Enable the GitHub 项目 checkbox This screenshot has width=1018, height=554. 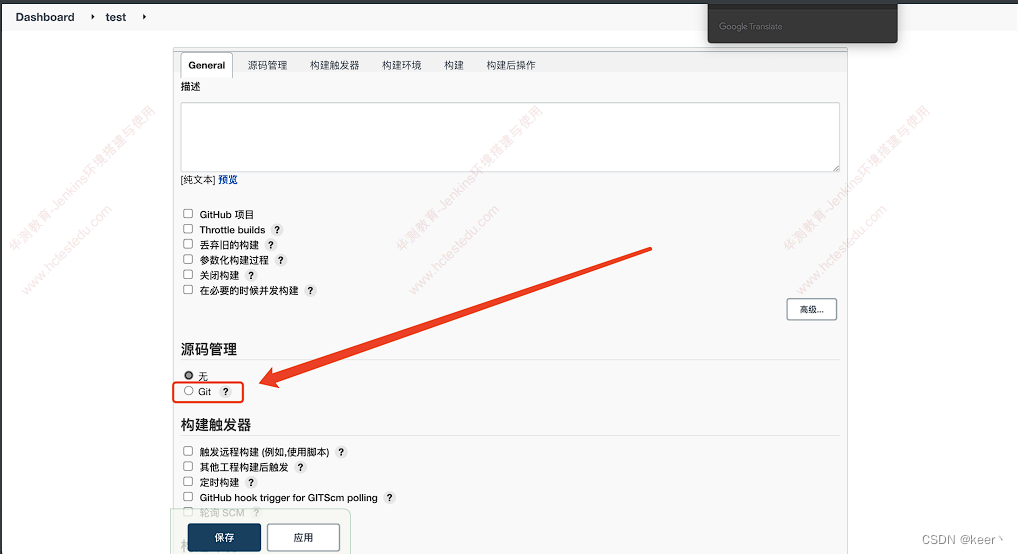click(188, 214)
